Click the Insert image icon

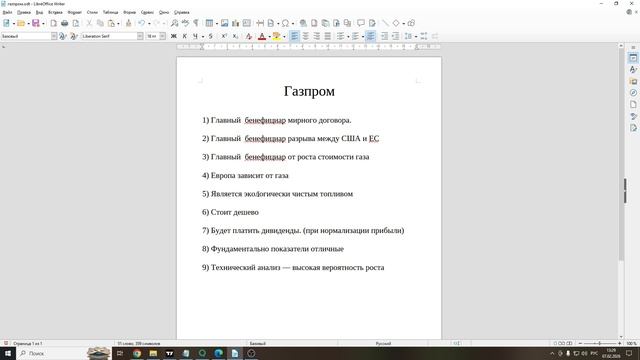point(224,23)
